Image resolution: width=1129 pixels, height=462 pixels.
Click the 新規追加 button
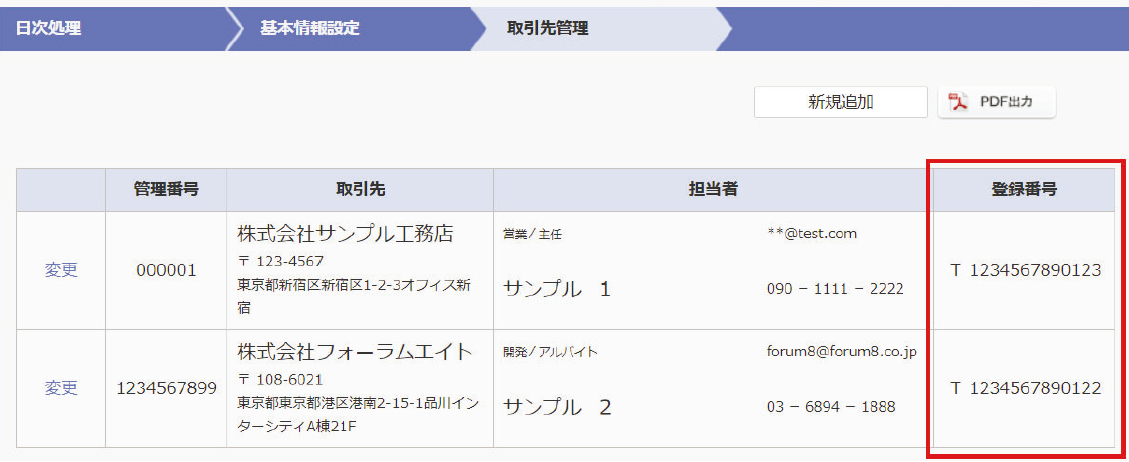pyautogui.click(x=827, y=102)
